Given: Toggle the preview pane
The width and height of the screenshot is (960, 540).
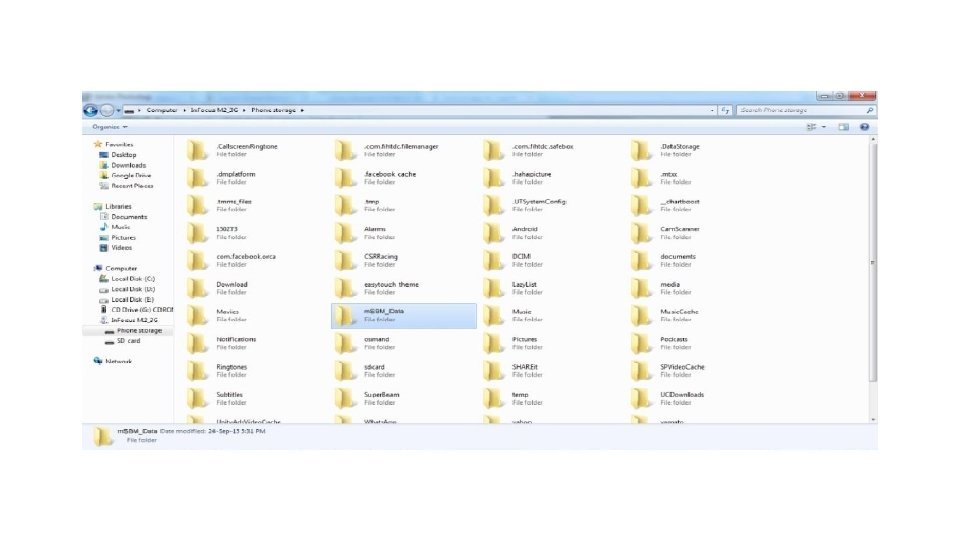Looking at the screenshot, I should pyautogui.click(x=843, y=127).
